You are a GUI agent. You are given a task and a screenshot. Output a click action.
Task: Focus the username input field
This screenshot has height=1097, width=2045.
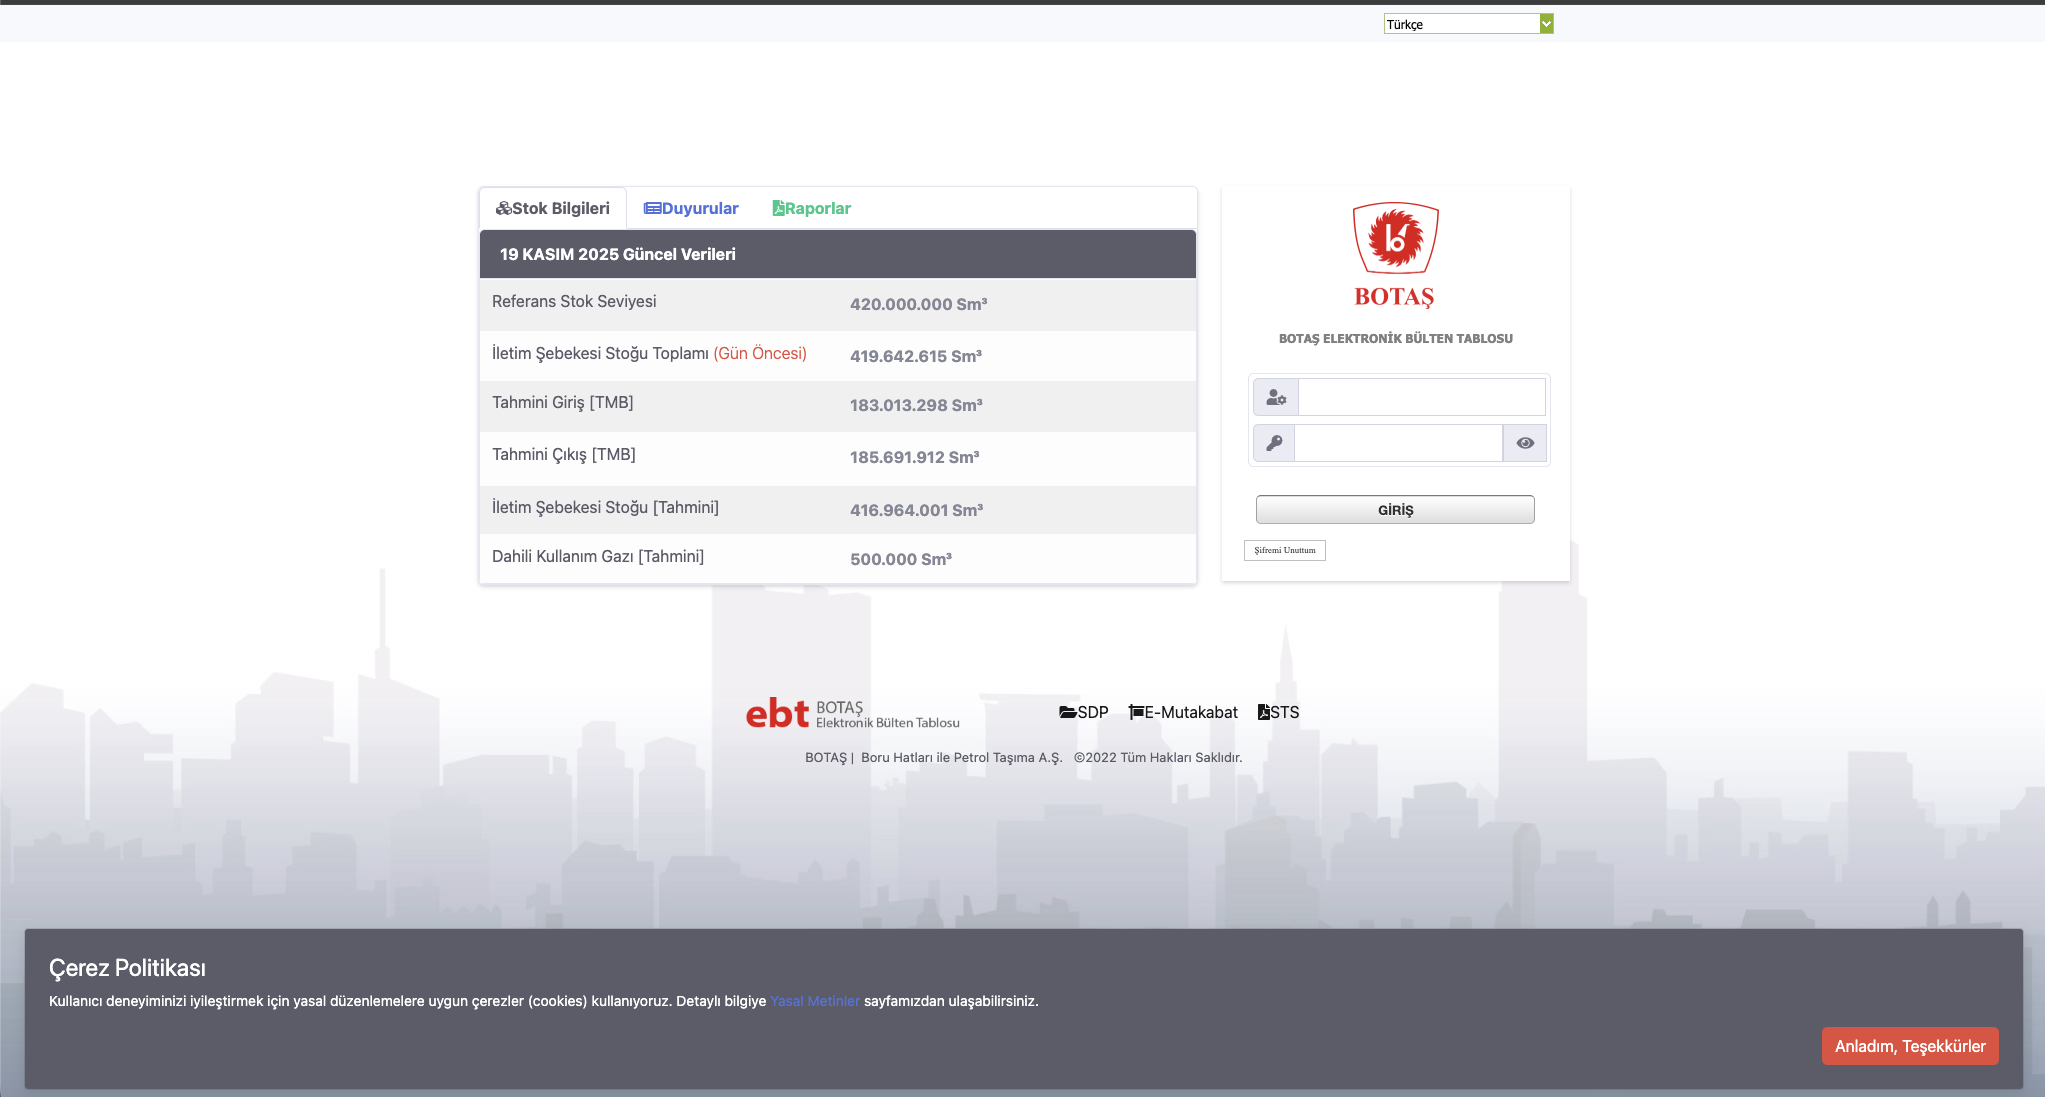[x=1421, y=397]
